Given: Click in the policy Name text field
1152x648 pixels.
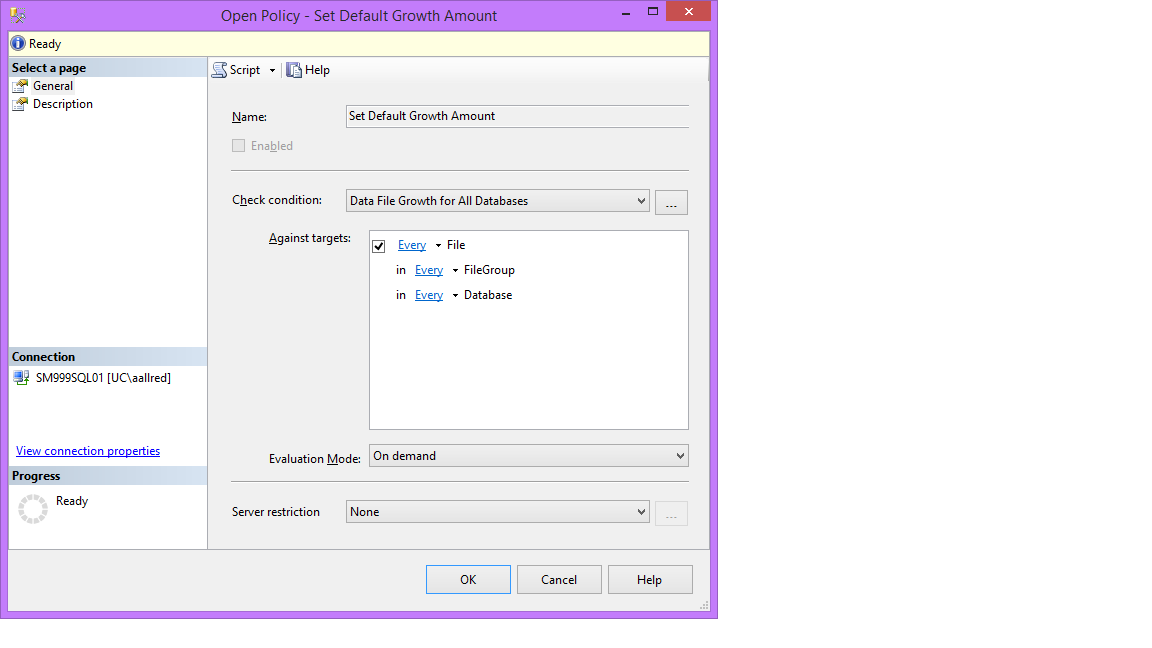Looking at the screenshot, I should coord(517,116).
